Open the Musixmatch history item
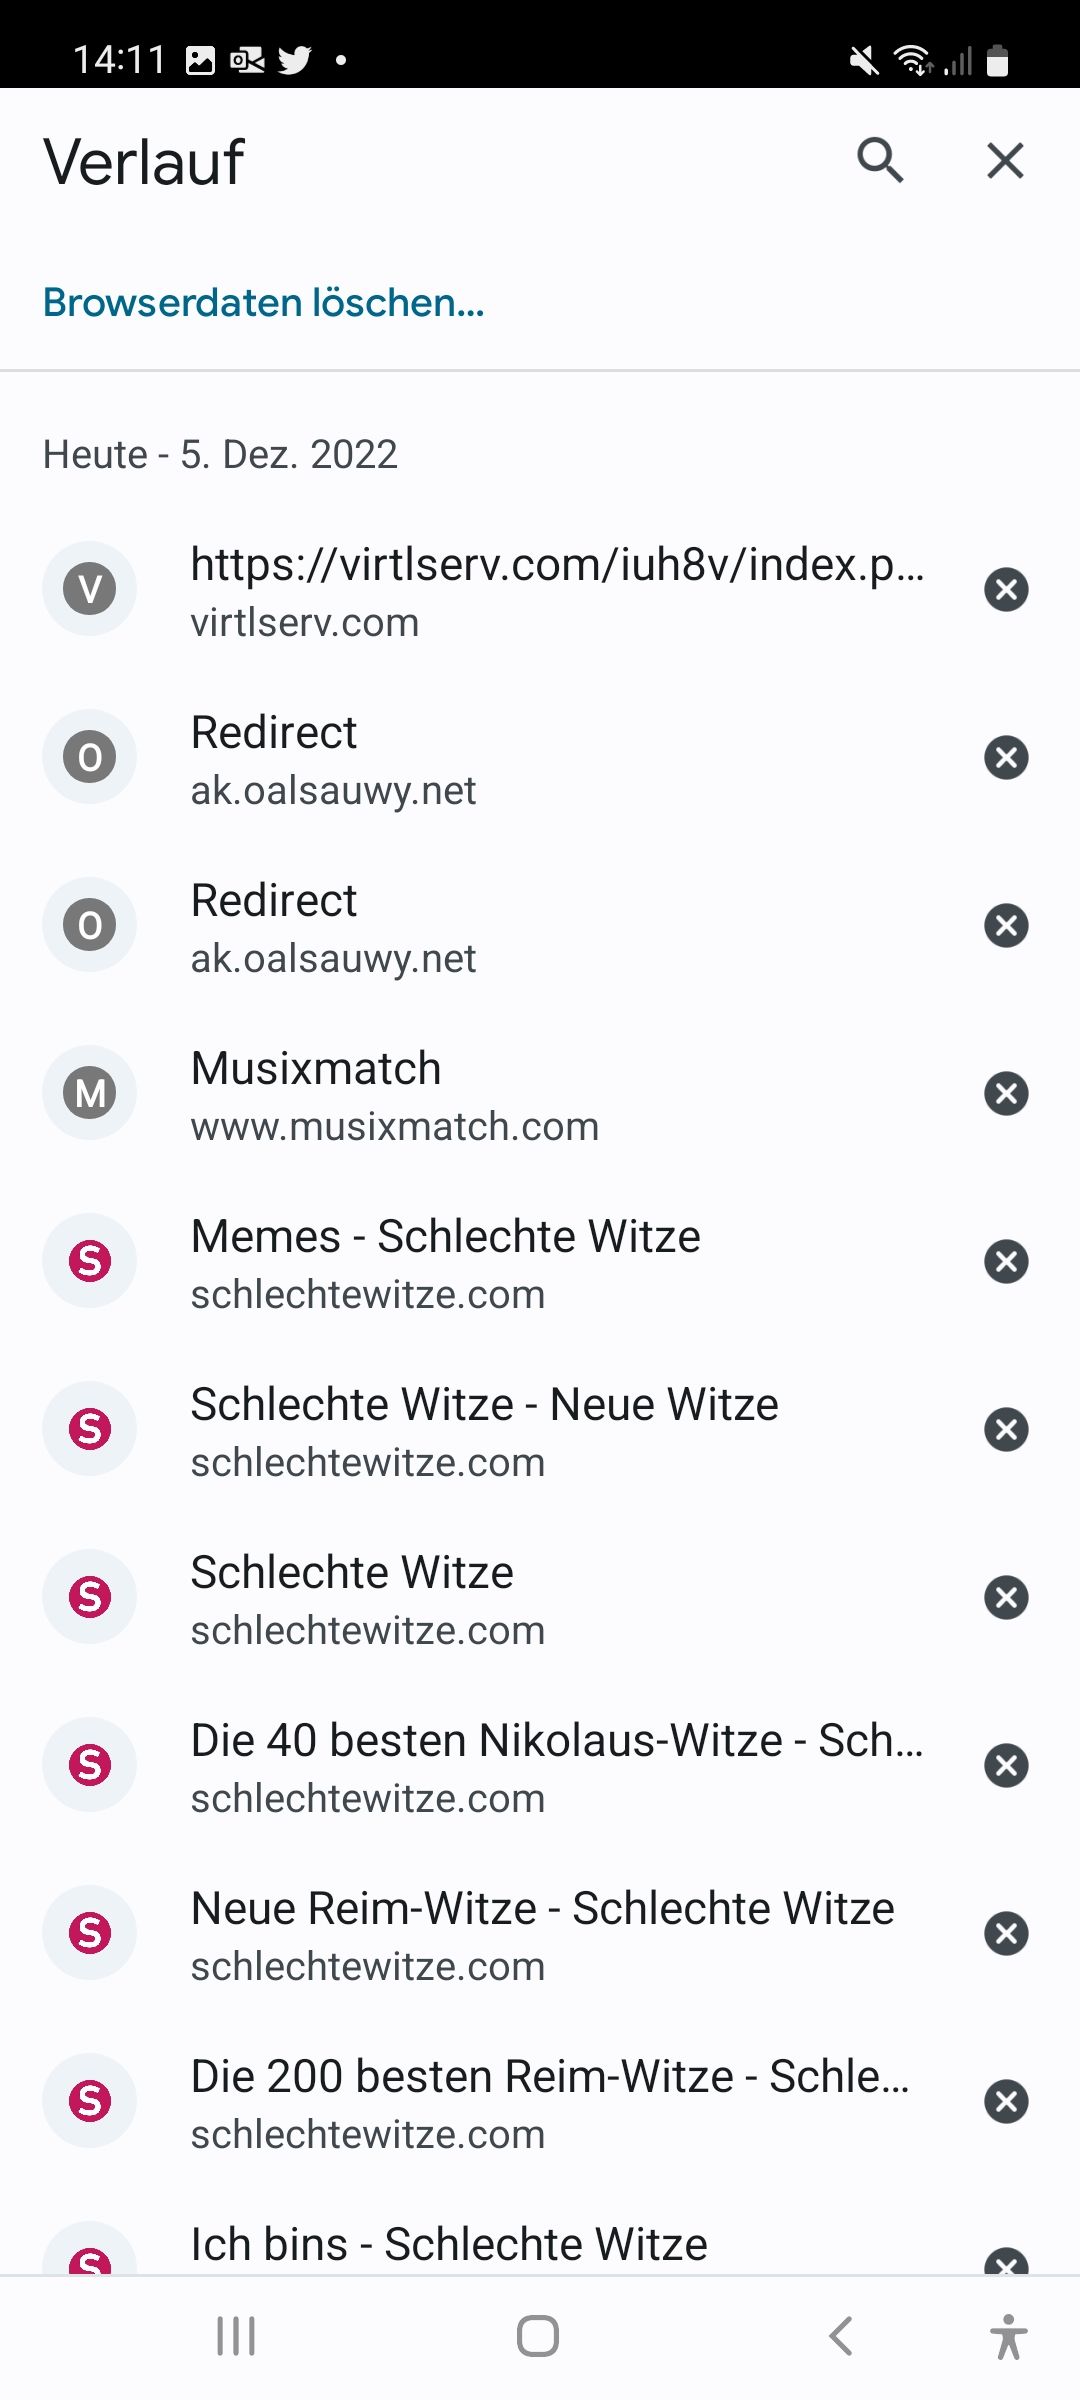The image size is (1080, 2400). click(394, 1094)
